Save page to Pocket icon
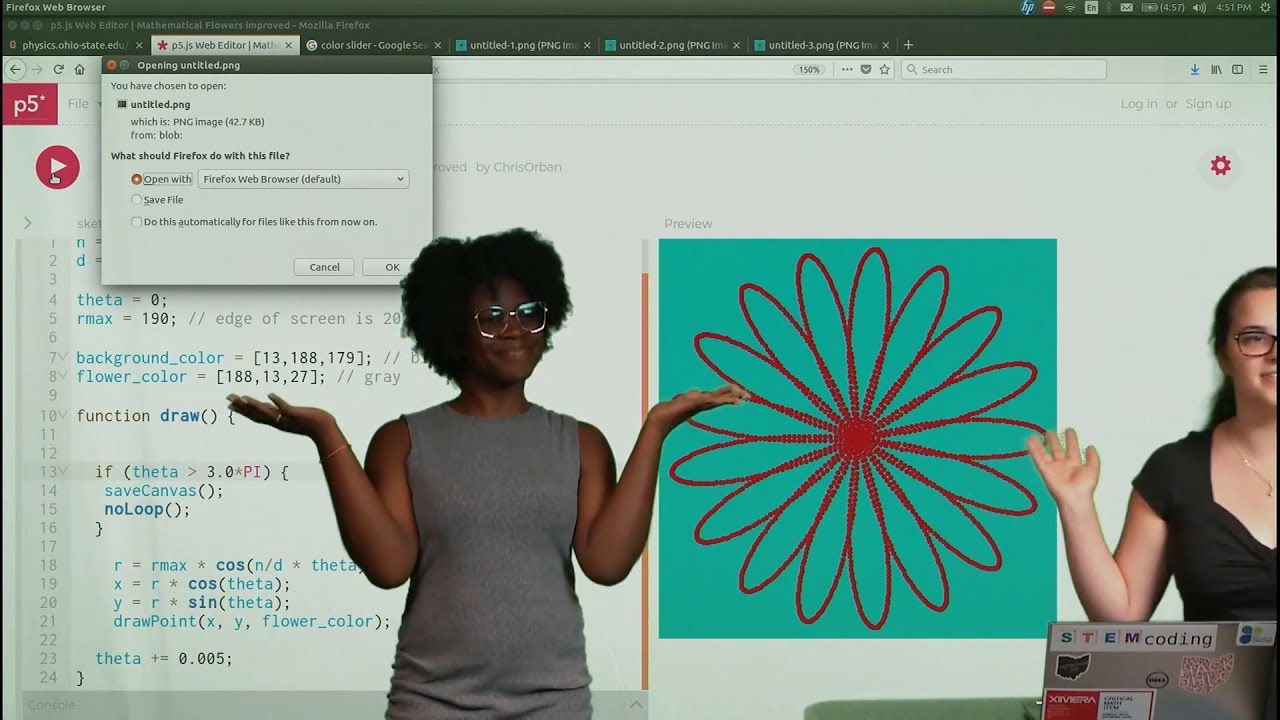The width and height of the screenshot is (1280, 720). pos(866,70)
